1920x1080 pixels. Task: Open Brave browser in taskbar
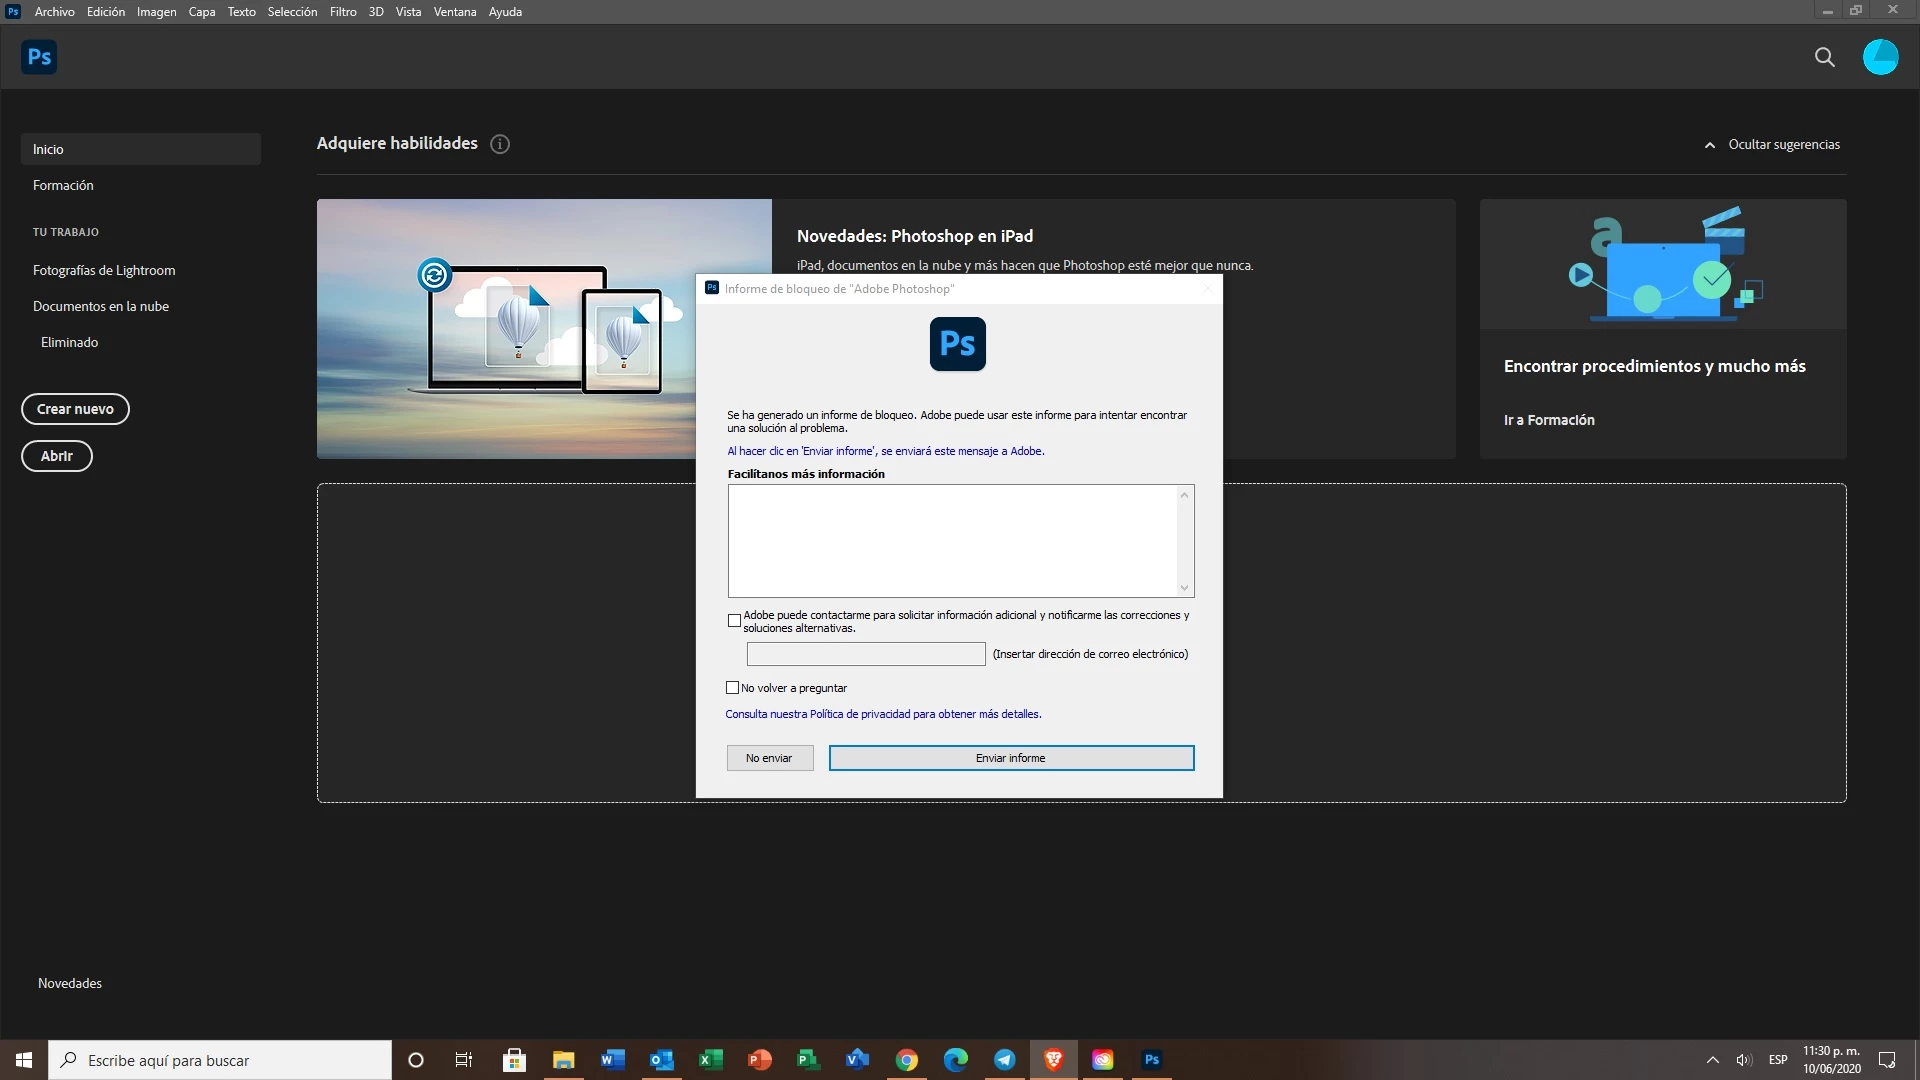(x=1053, y=1060)
